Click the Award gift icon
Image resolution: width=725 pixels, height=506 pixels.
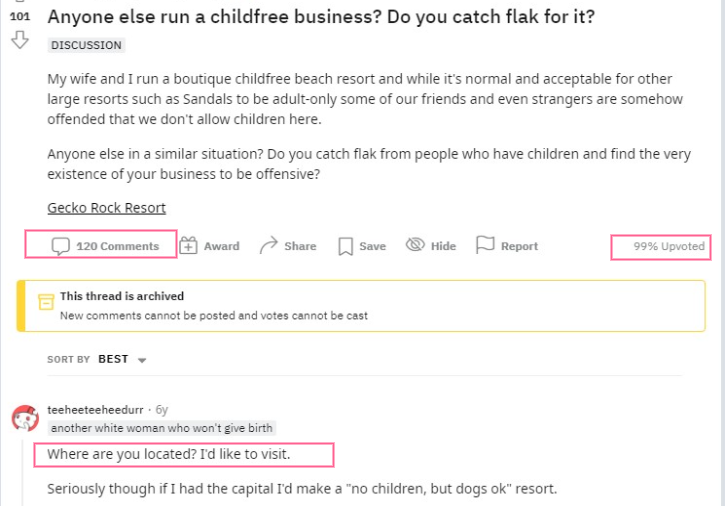pyautogui.click(x=189, y=246)
